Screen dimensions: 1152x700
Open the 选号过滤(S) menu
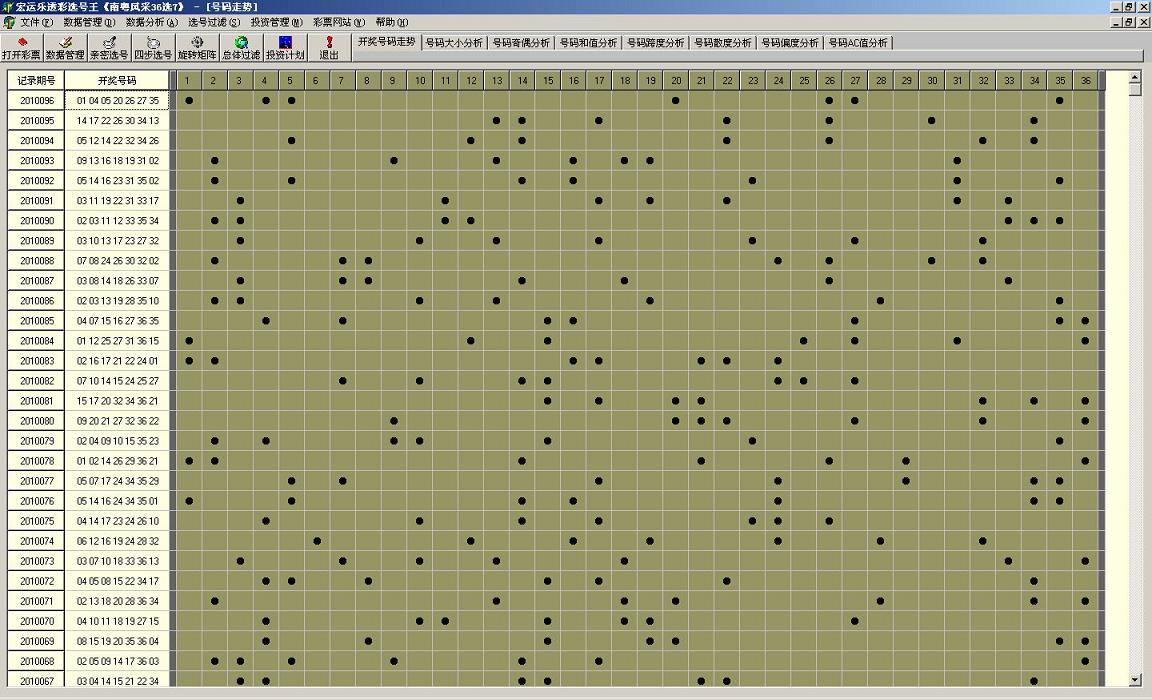pyautogui.click(x=214, y=22)
